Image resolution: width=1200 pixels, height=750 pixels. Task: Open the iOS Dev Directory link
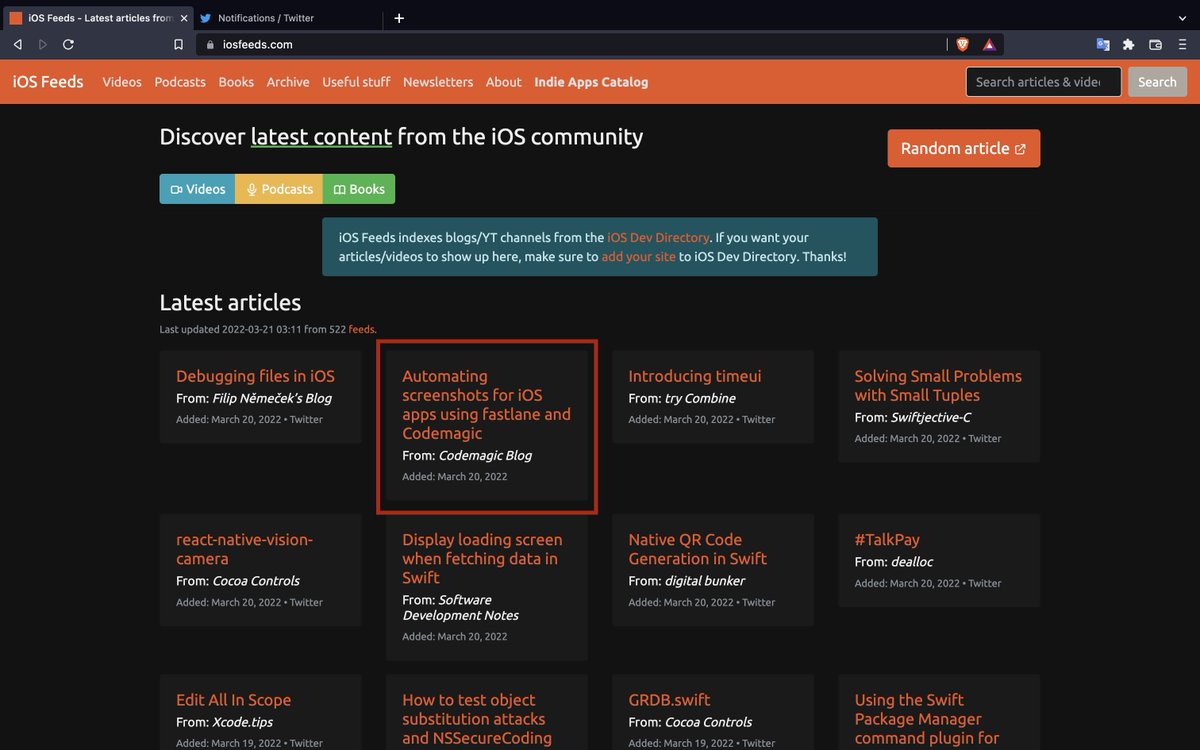point(658,238)
